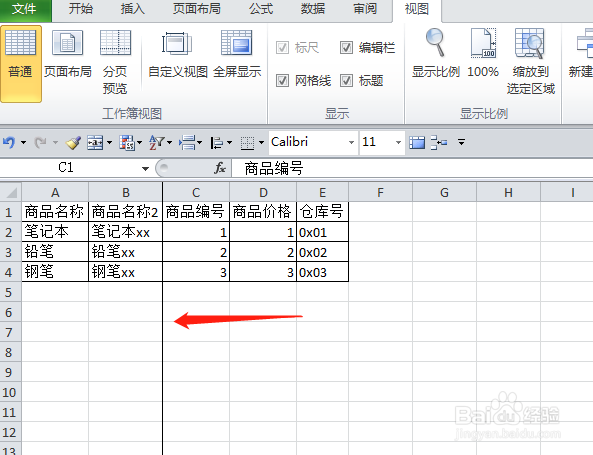Toggle the Gridlines (网格线) checkbox

282,80
